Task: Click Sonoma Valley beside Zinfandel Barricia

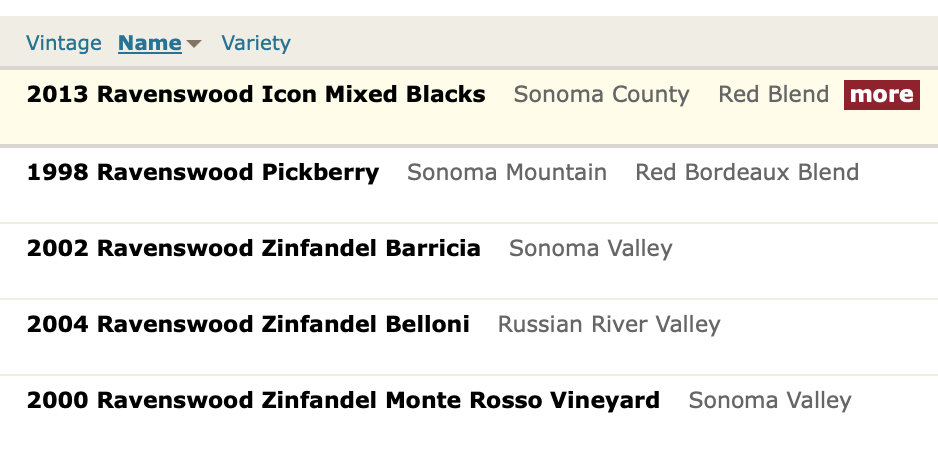Action: (x=590, y=248)
